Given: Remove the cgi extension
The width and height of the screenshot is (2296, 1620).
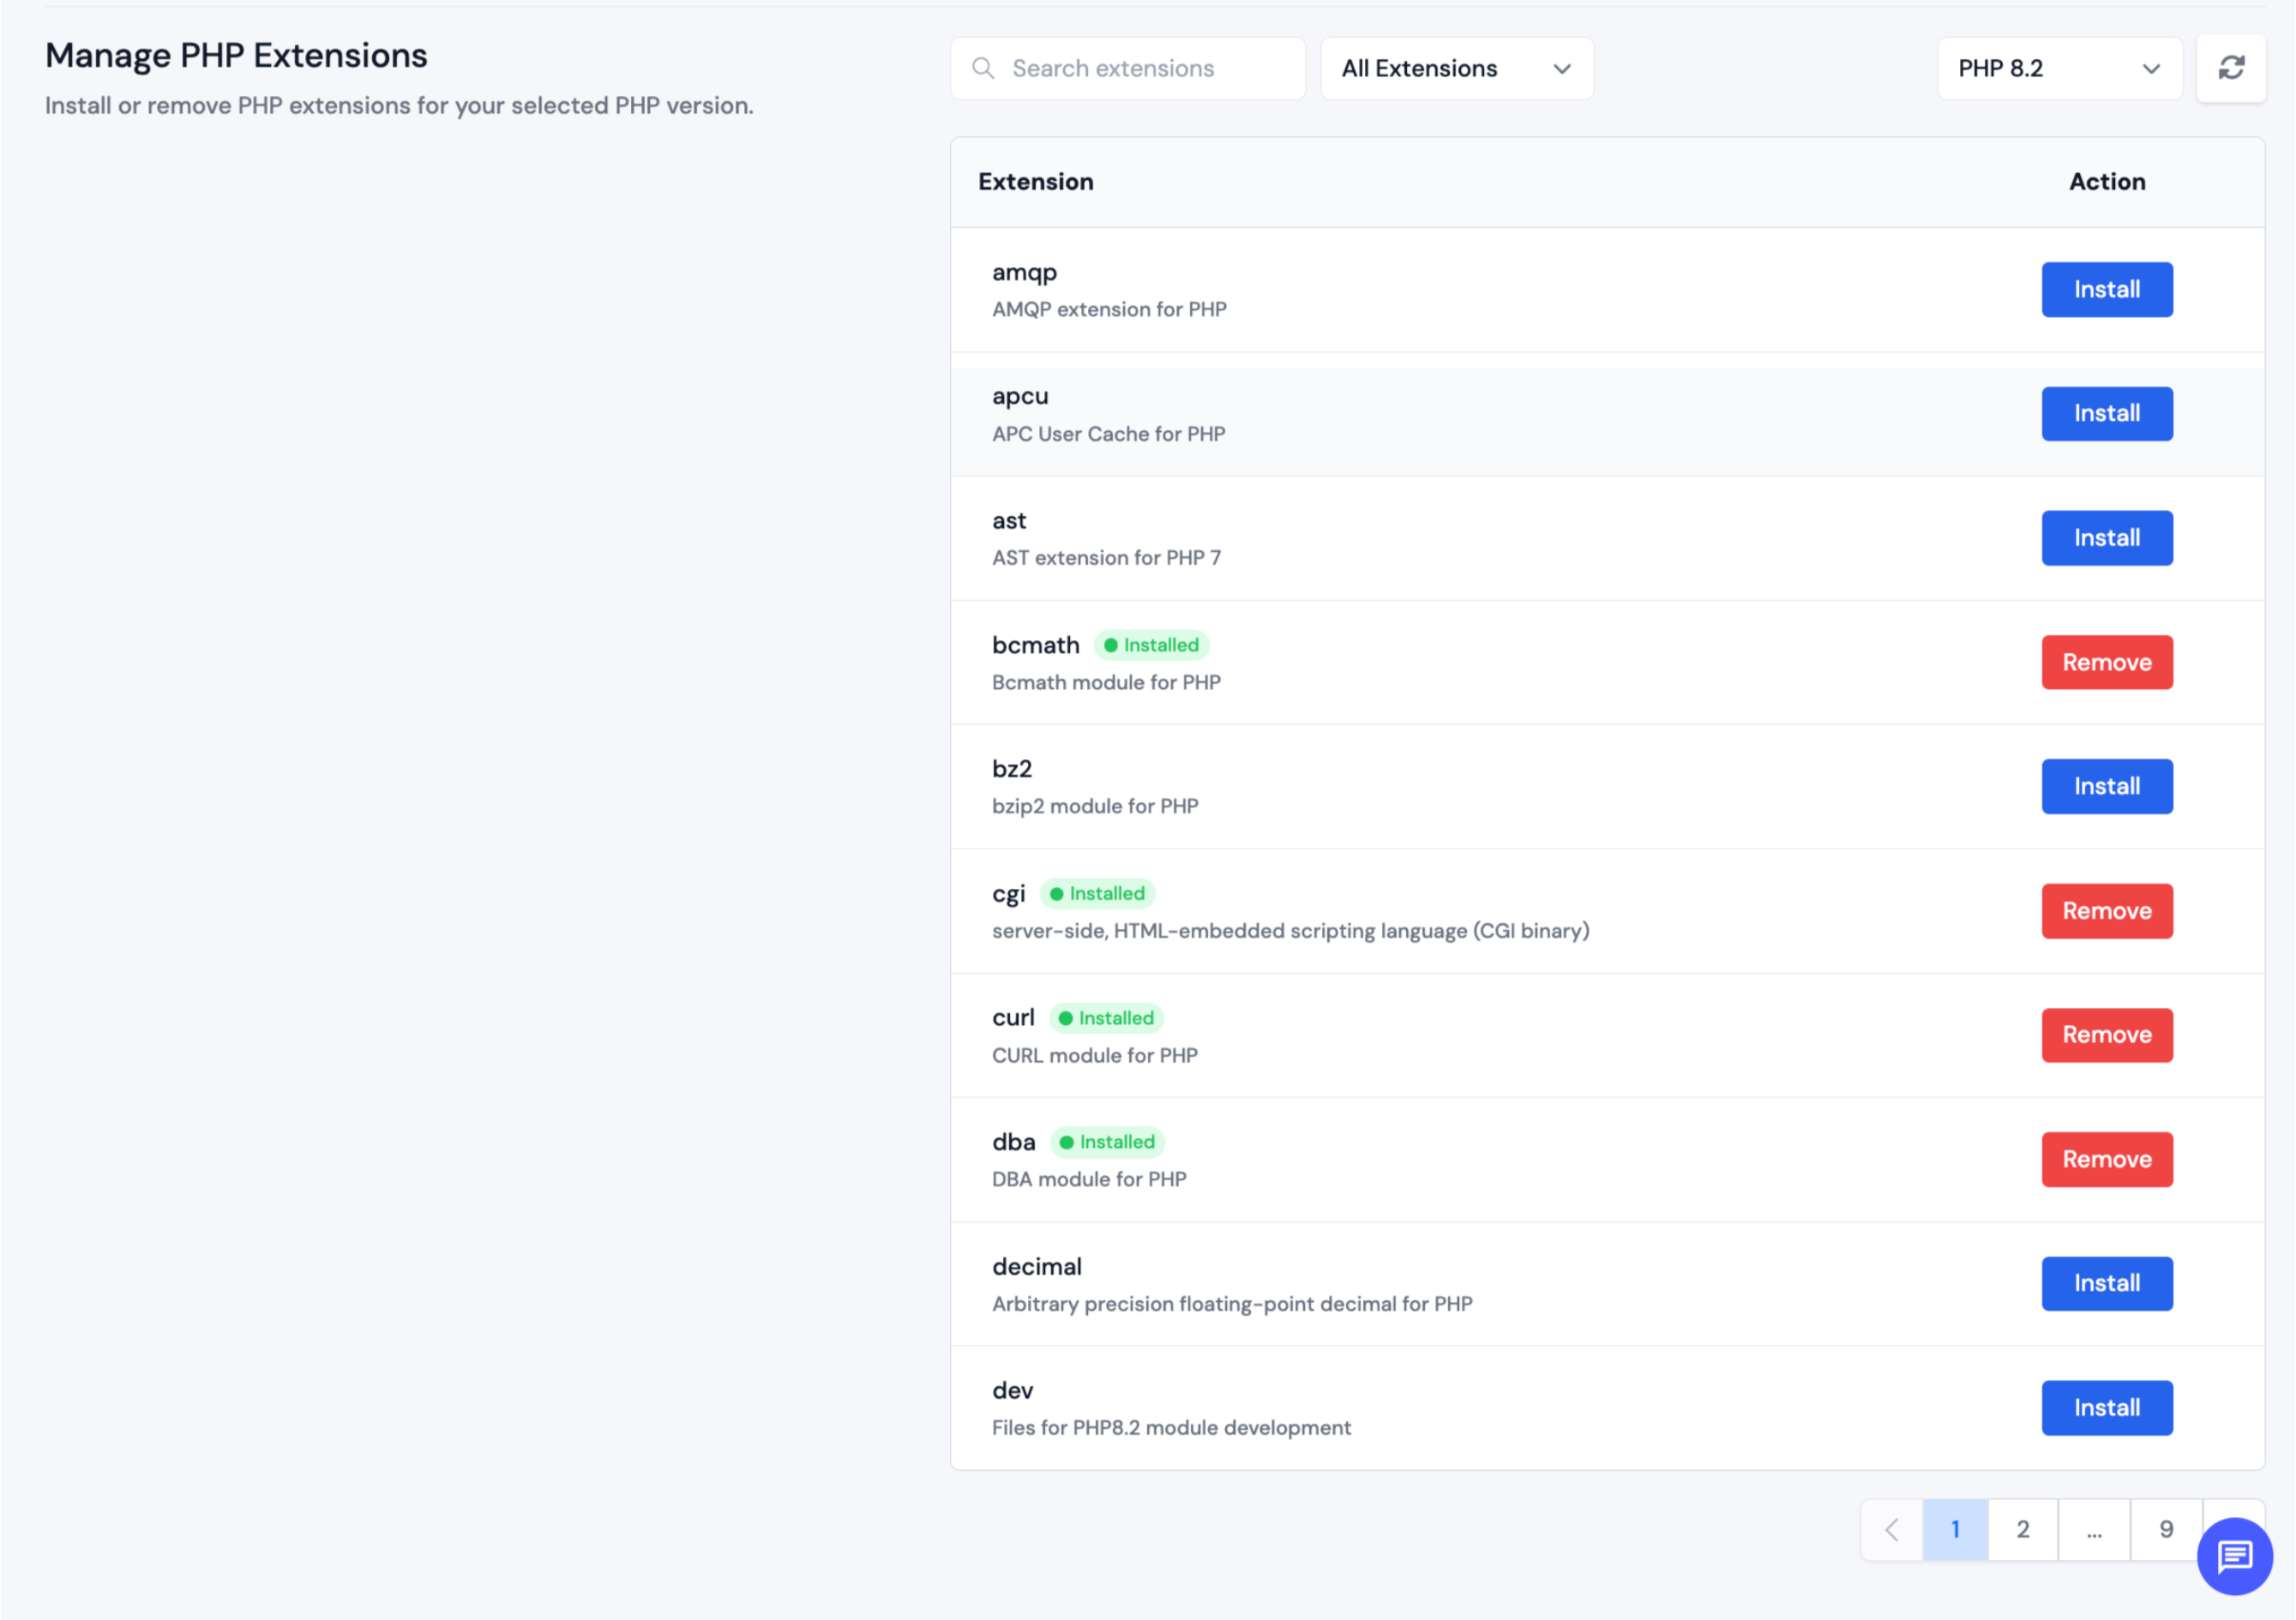Looking at the screenshot, I should 2107,911.
